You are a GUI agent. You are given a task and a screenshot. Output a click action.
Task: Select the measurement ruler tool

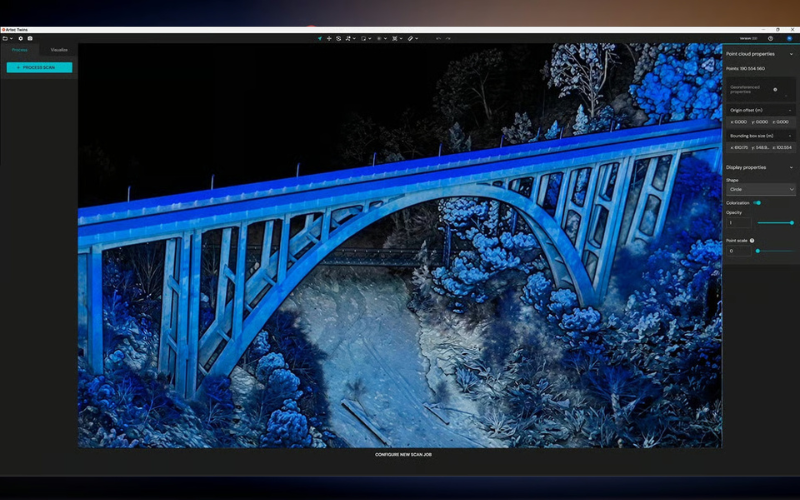(410, 38)
